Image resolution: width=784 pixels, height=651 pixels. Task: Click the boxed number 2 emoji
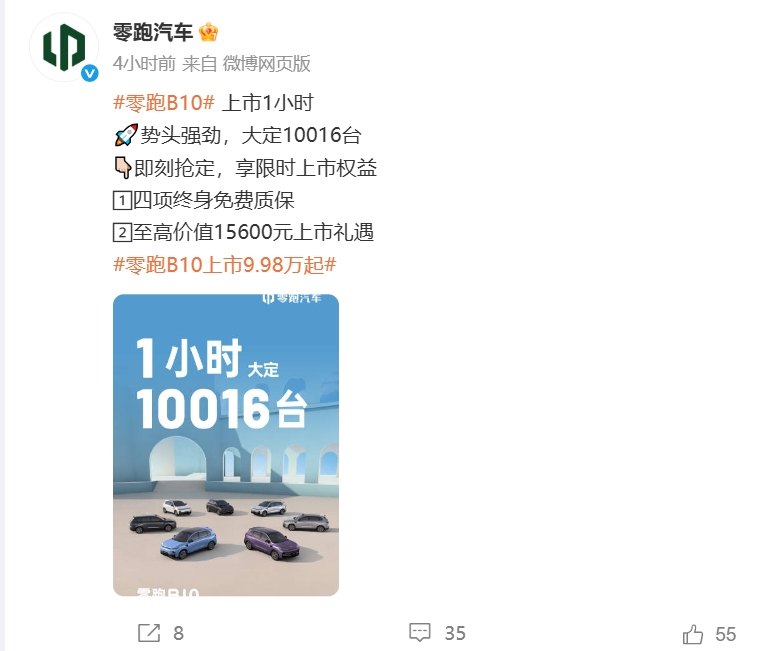(x=122, y=233)
